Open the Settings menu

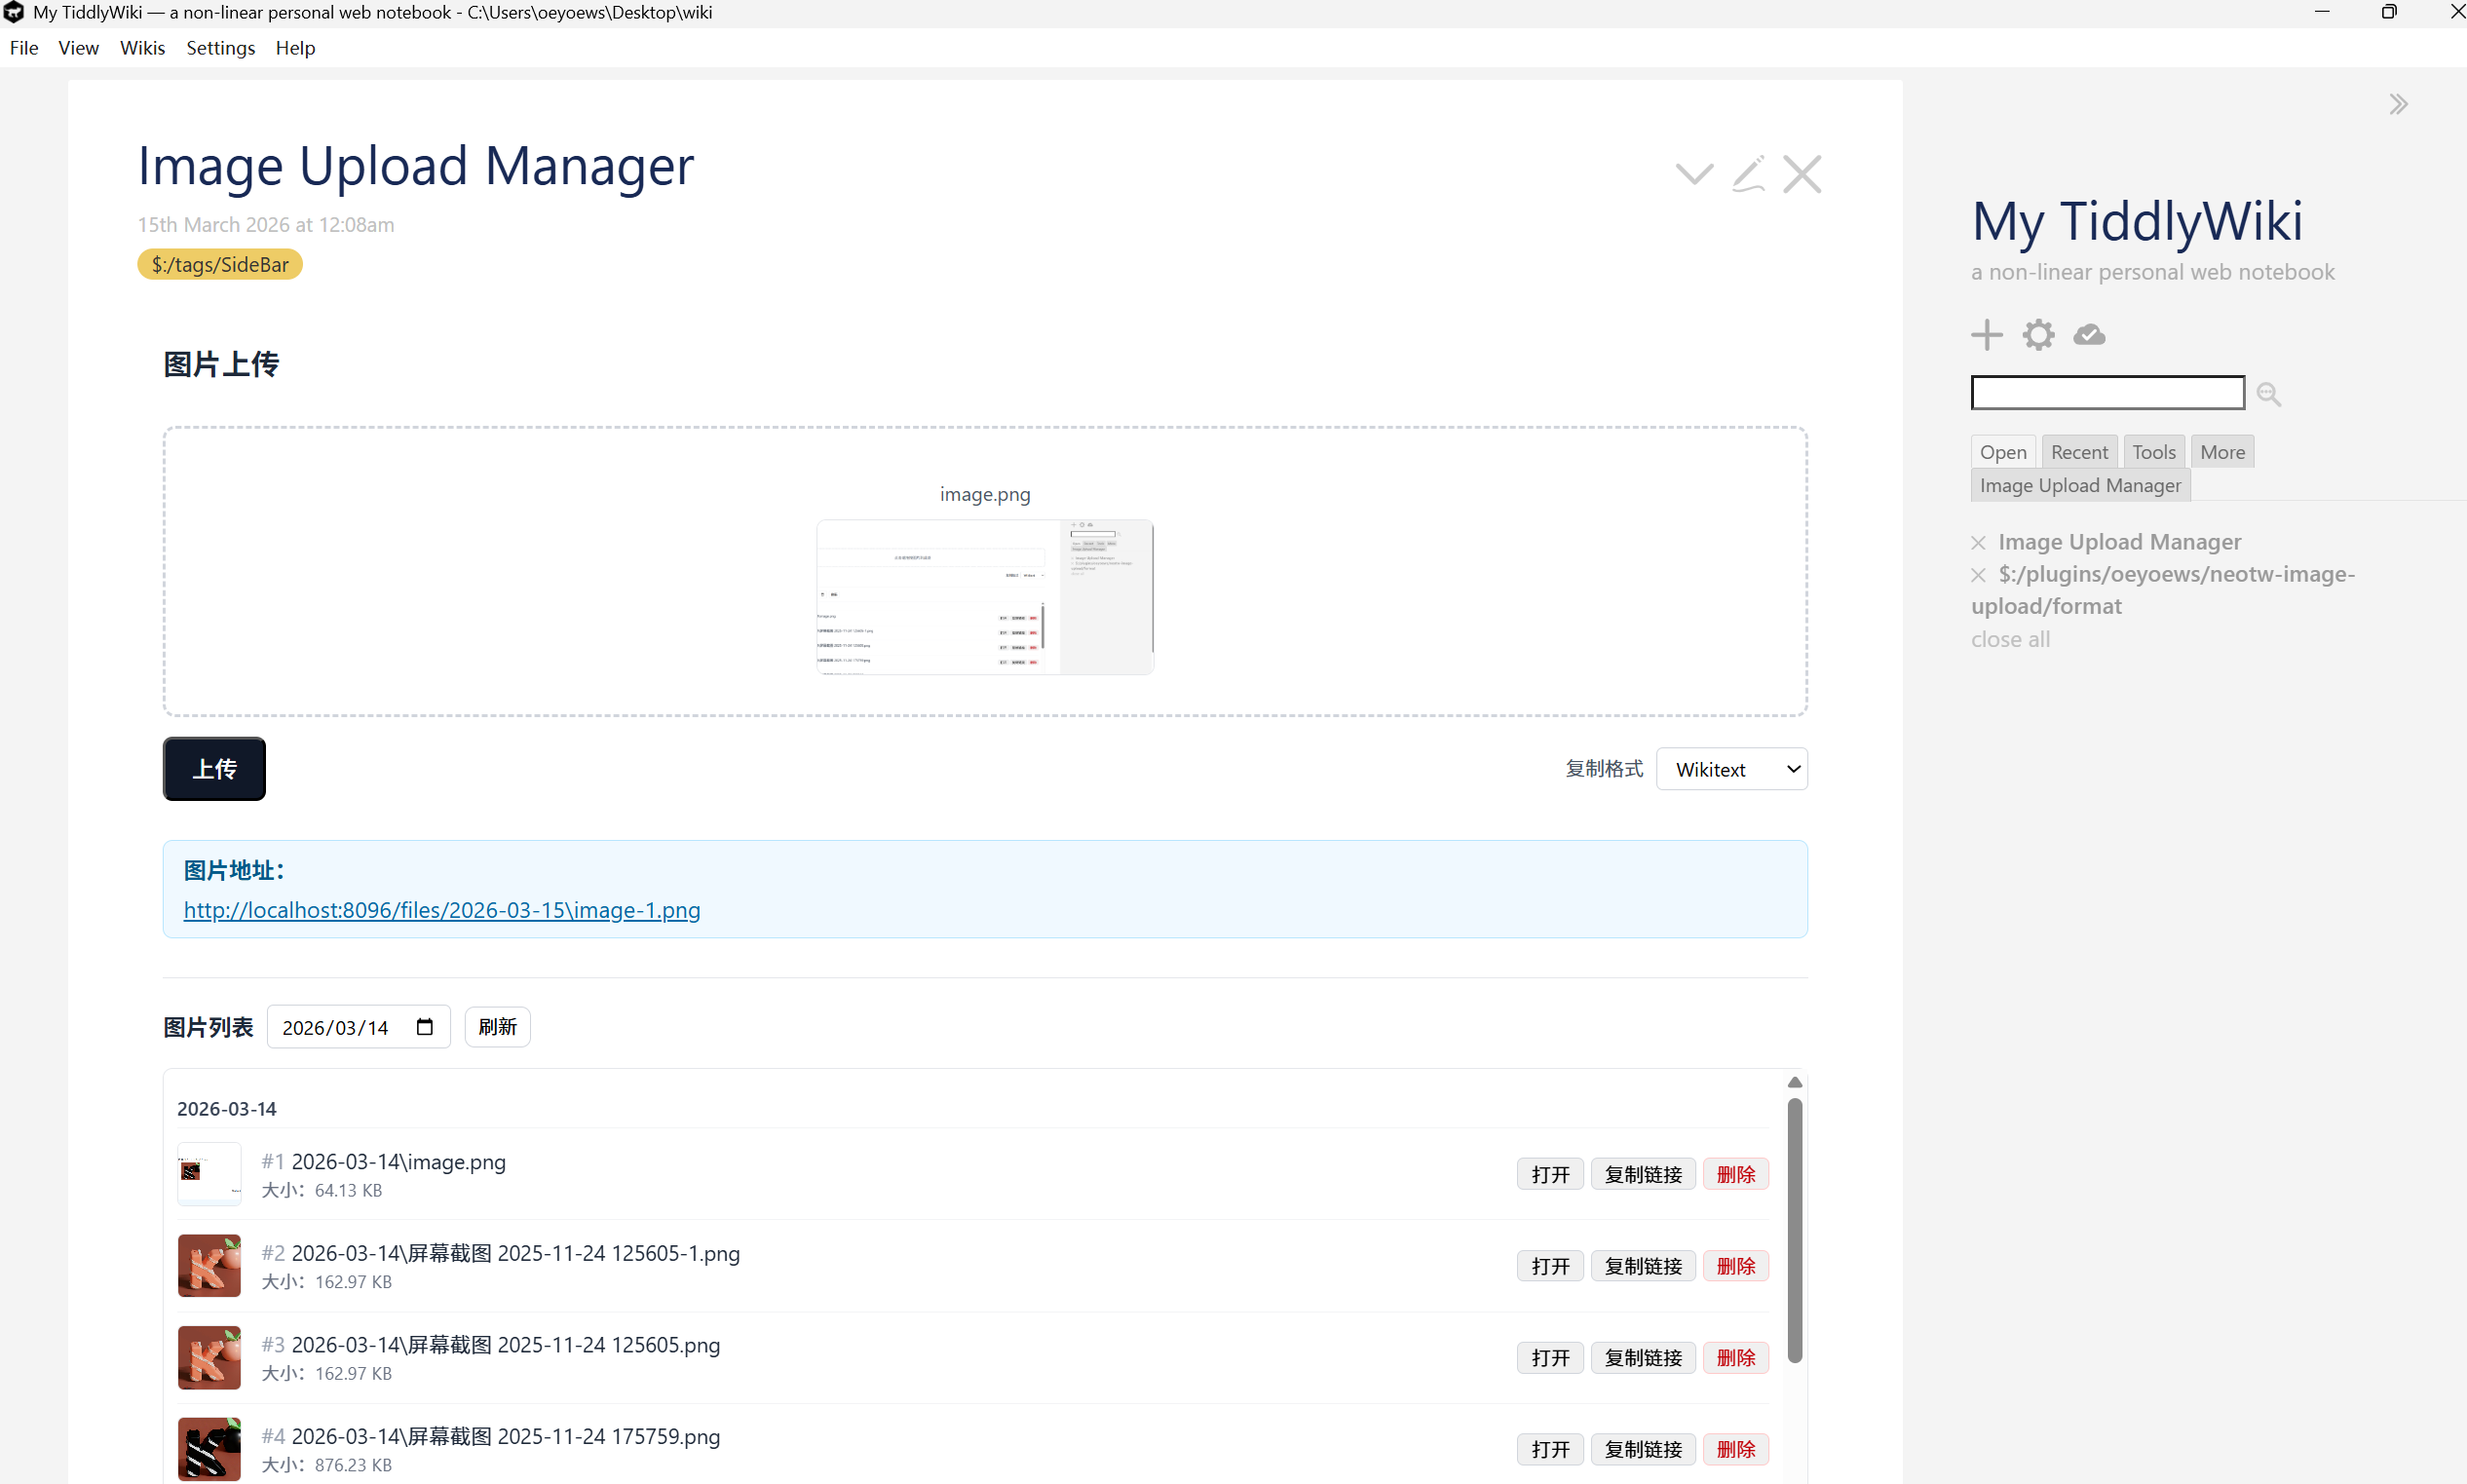pos(220,48)
